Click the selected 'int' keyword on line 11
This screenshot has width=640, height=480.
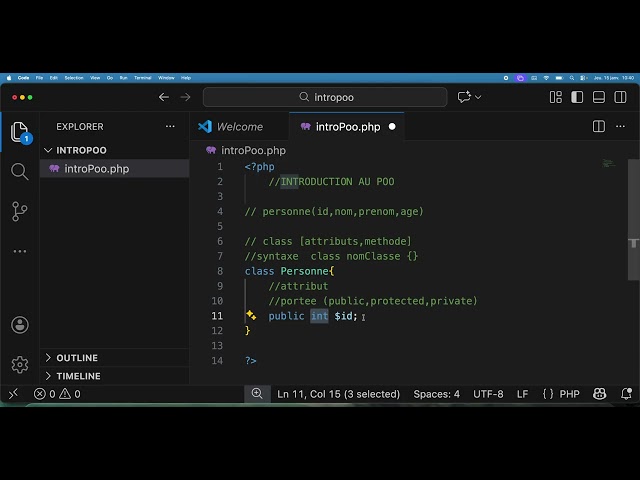(x=319, y=316)
